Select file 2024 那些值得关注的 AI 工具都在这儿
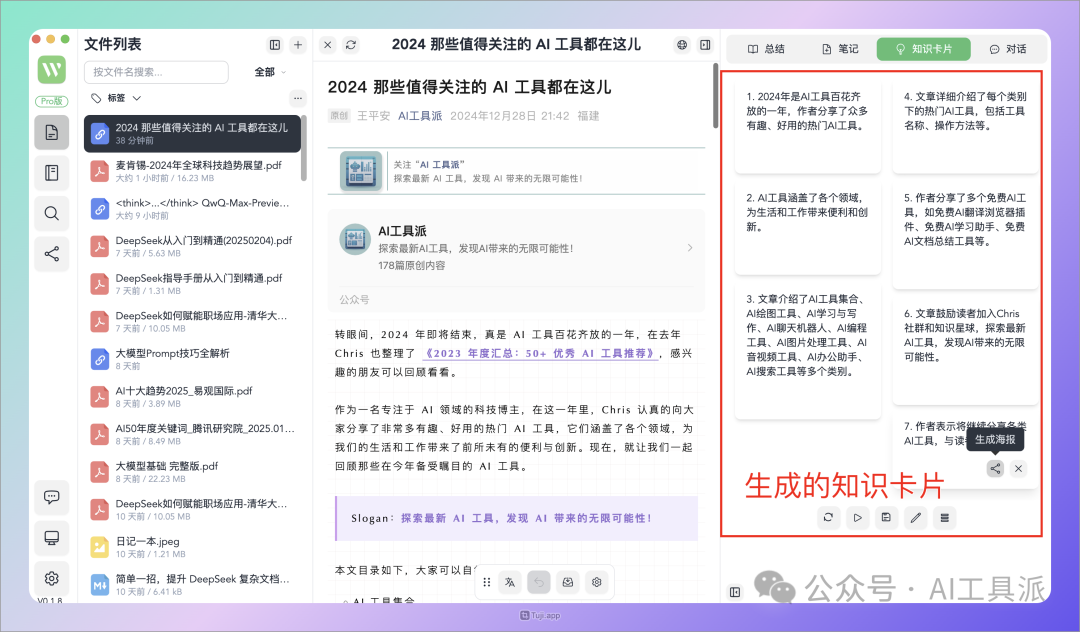 (192, 134)
